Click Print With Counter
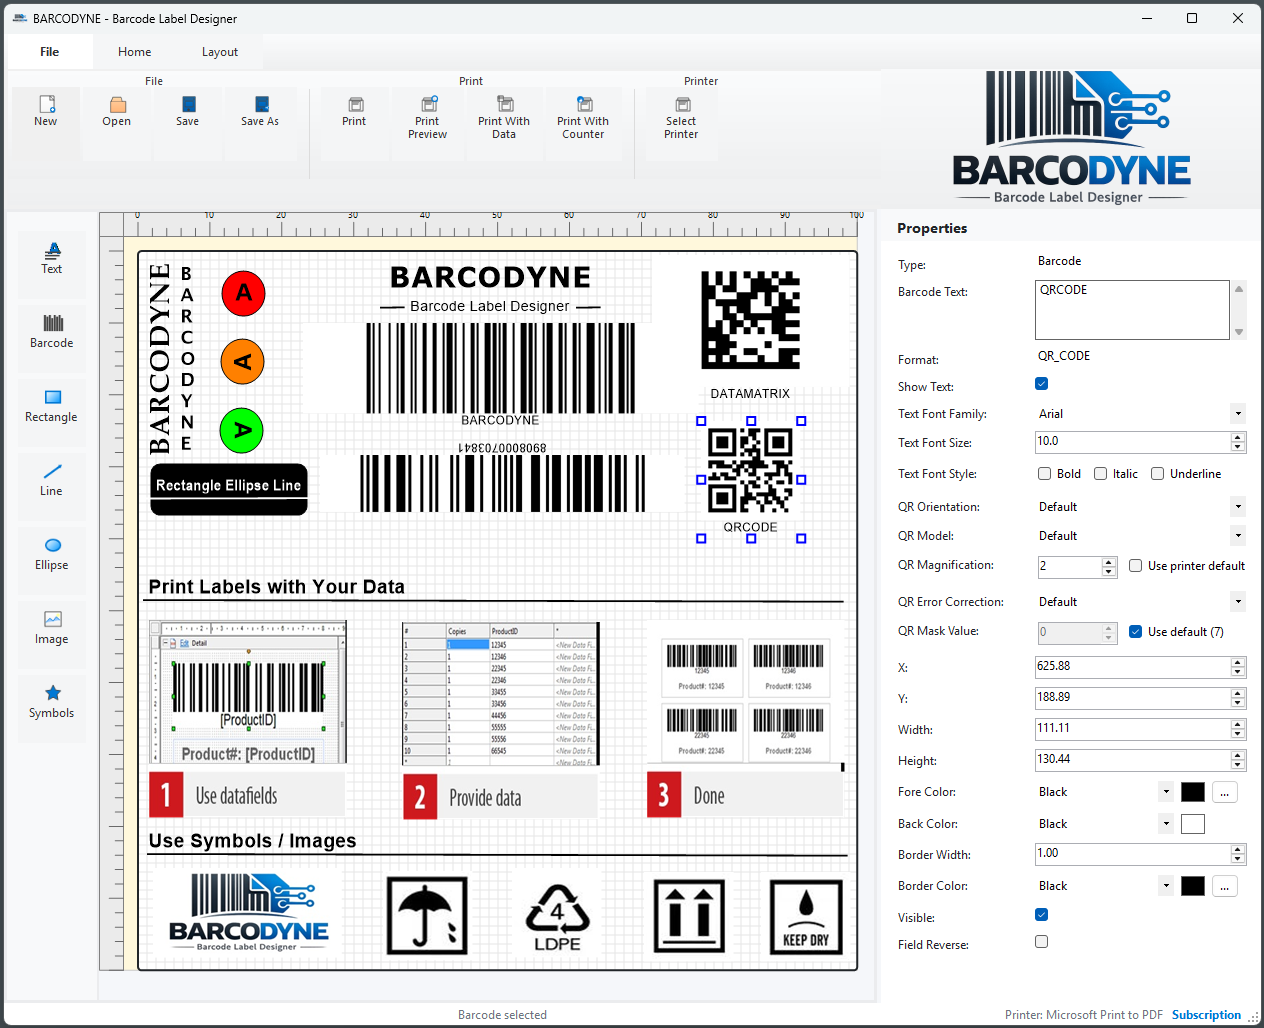Image resolution: width=1264 pixels, height=1028 pixels. [583, 115]
